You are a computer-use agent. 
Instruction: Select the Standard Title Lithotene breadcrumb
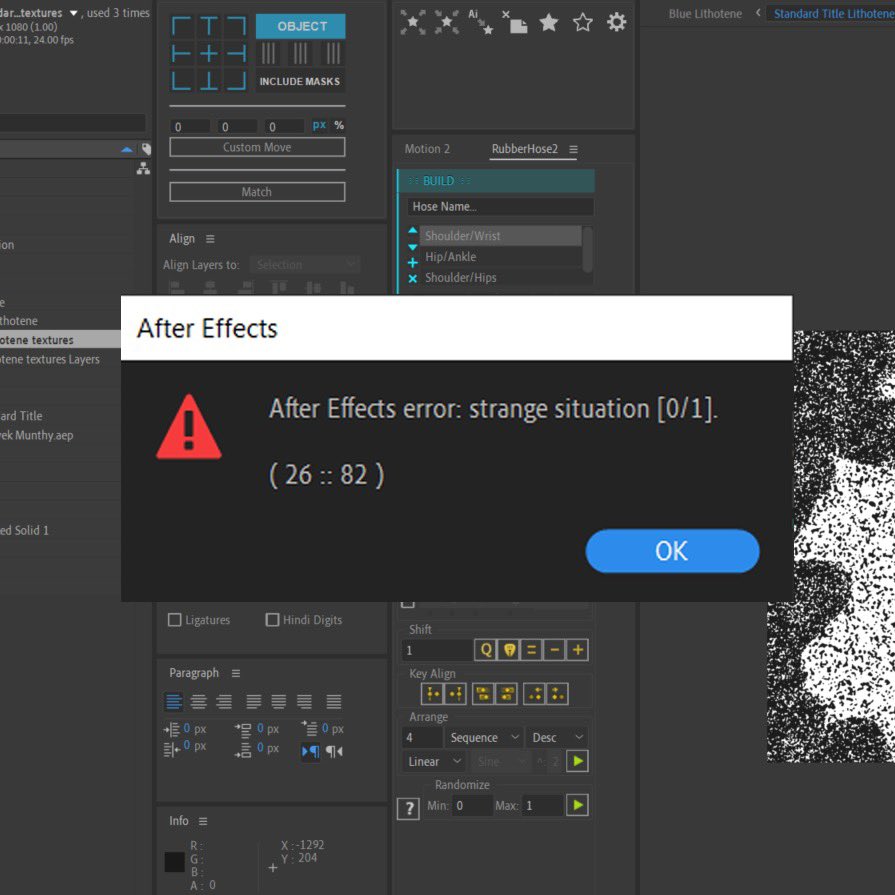pyautogui.click(x=833, y=14)
